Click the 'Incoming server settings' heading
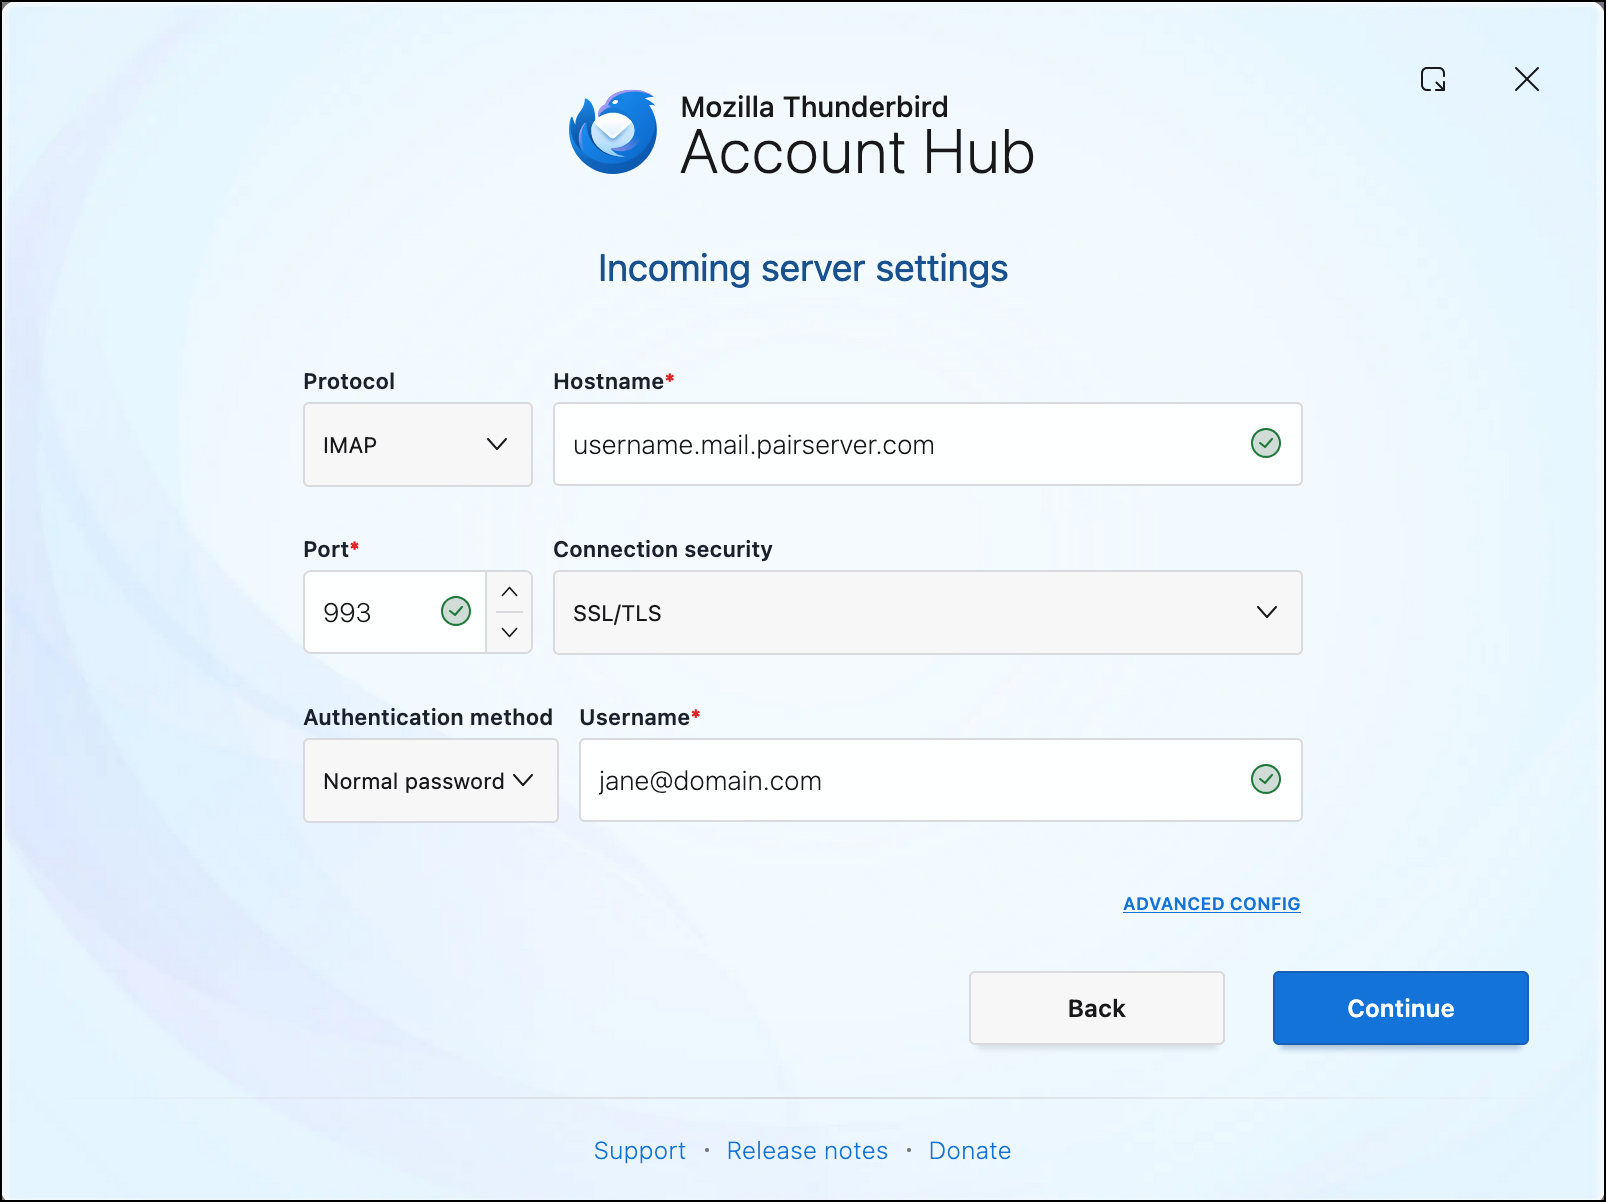This screenshot has height=1202, width=1606. (x=803, y=268)
